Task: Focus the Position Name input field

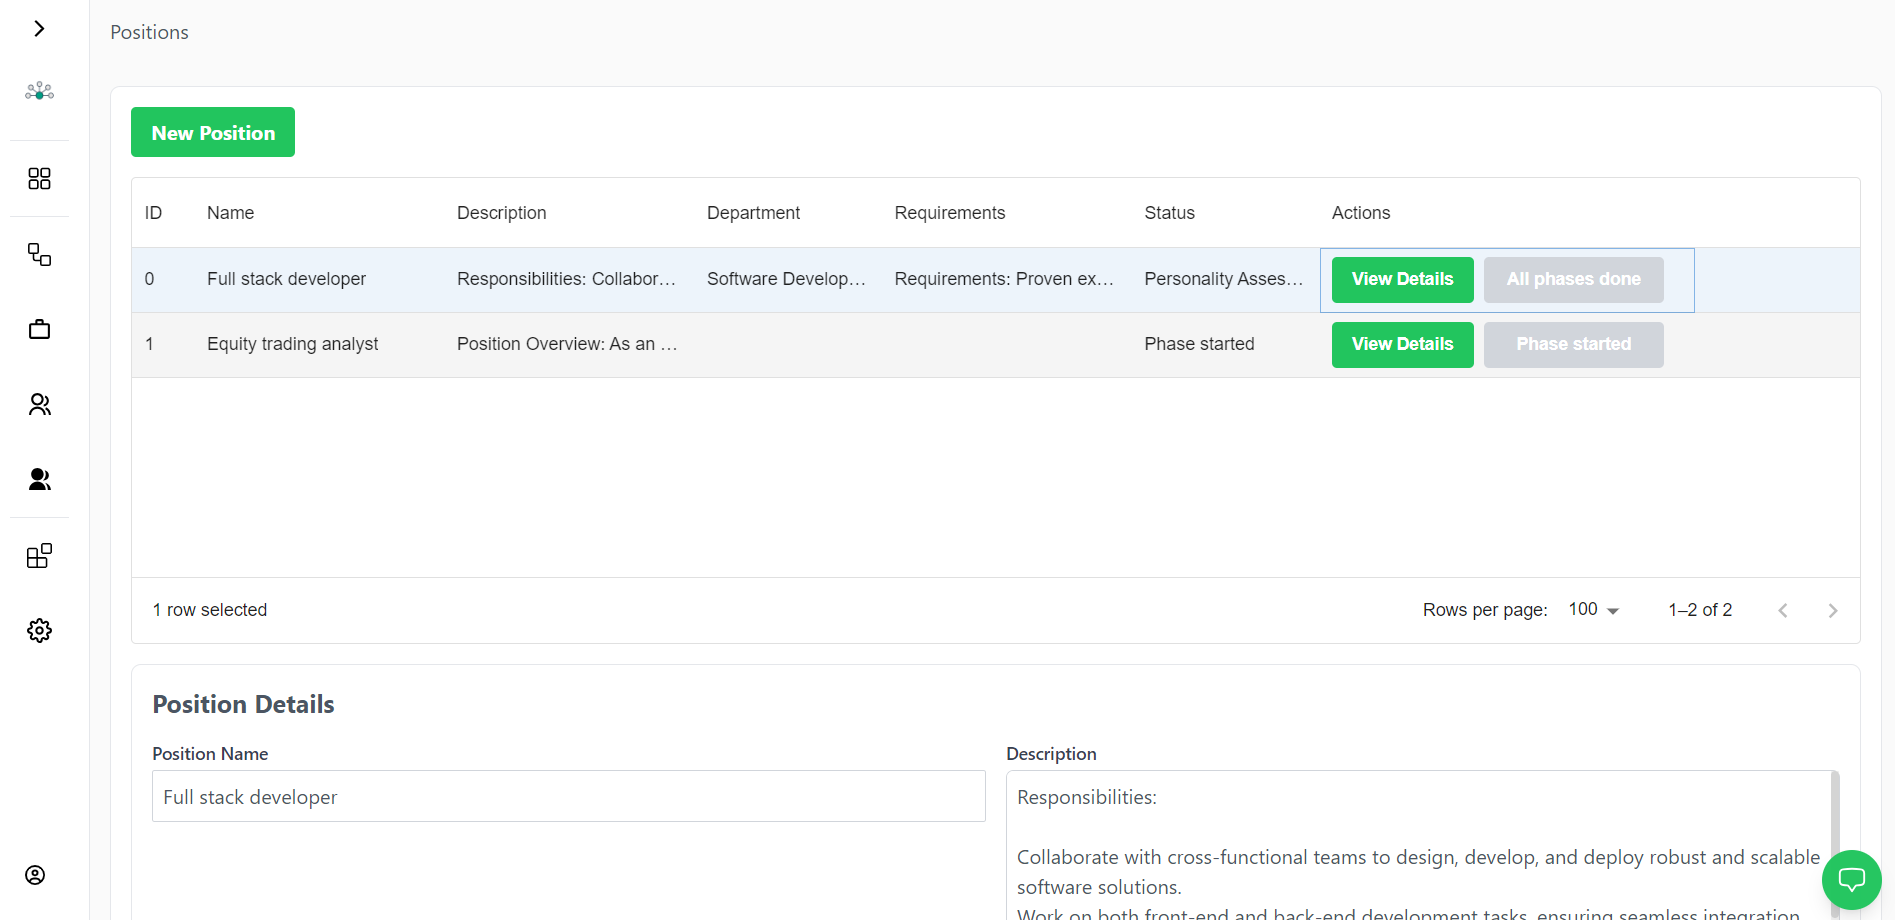Action: (x=569, y=796)
